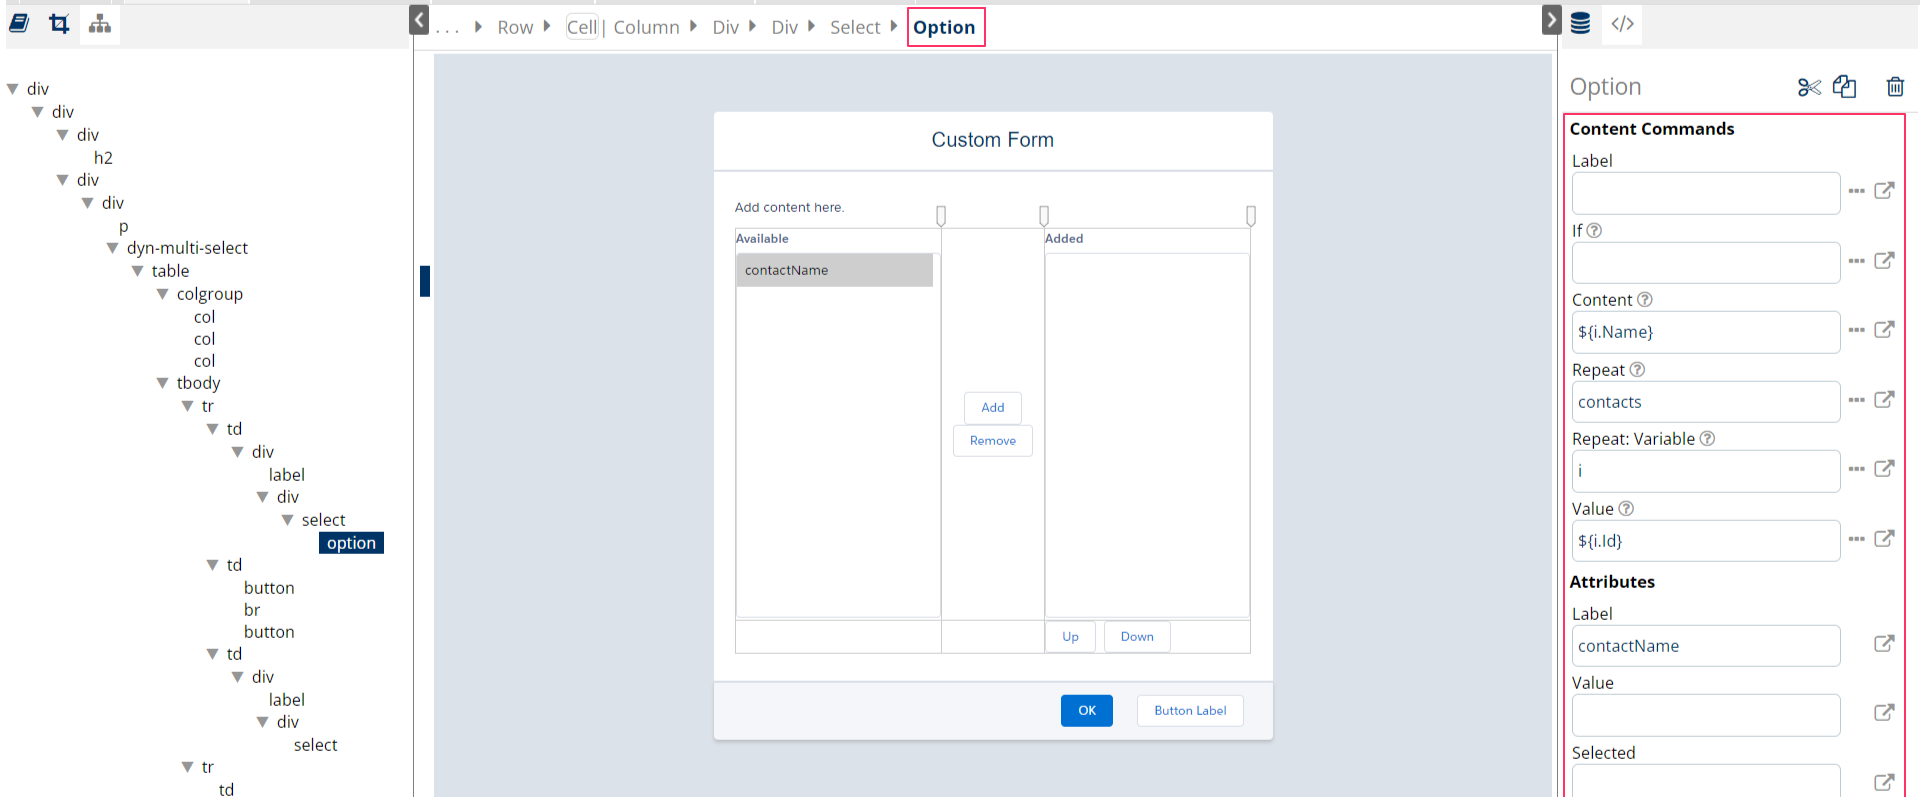
Task: Open the hierarchy tree view icon
Action: (99, 24)
